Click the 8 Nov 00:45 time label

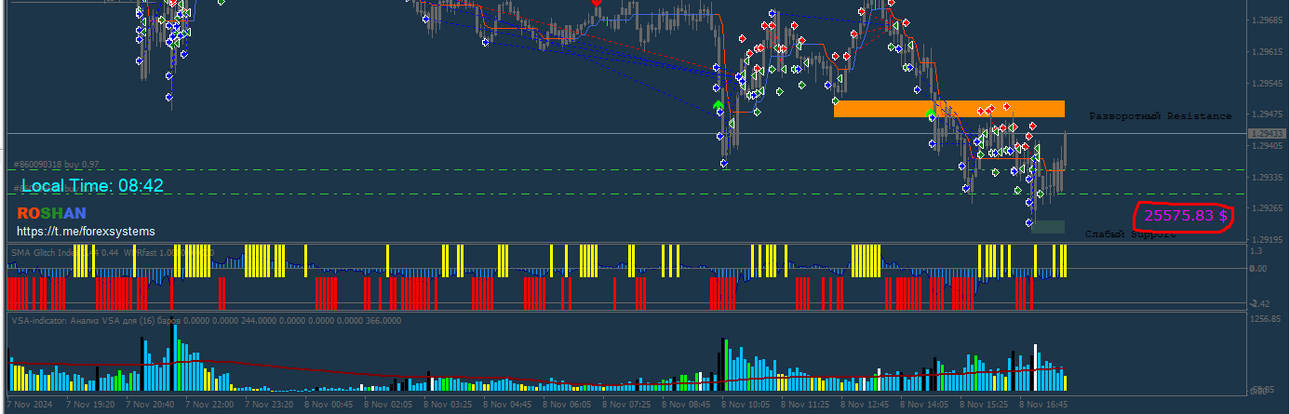point(328,406)
